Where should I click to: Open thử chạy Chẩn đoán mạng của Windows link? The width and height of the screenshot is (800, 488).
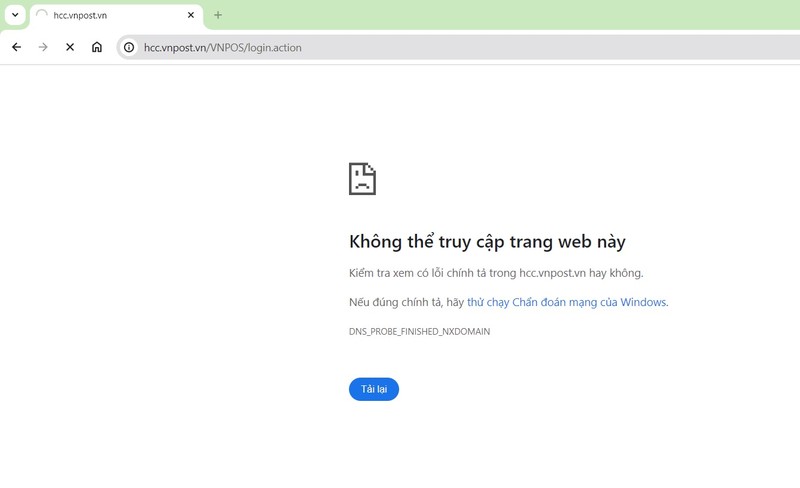point(567,302)
